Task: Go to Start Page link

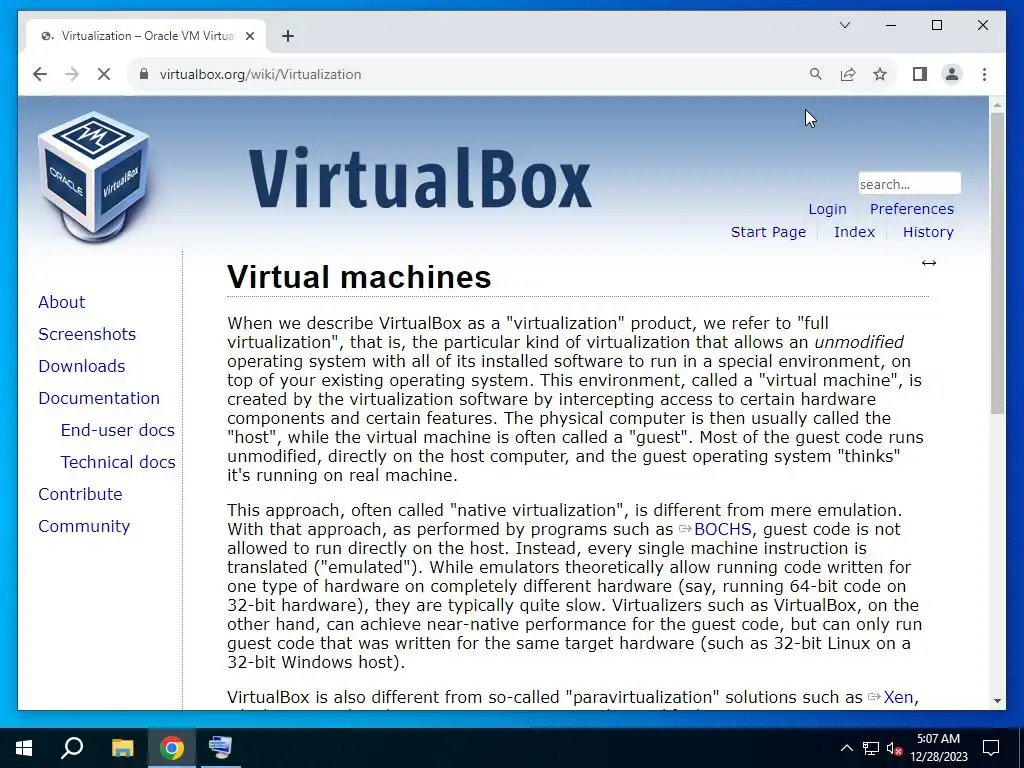Action: pos(768,232)
